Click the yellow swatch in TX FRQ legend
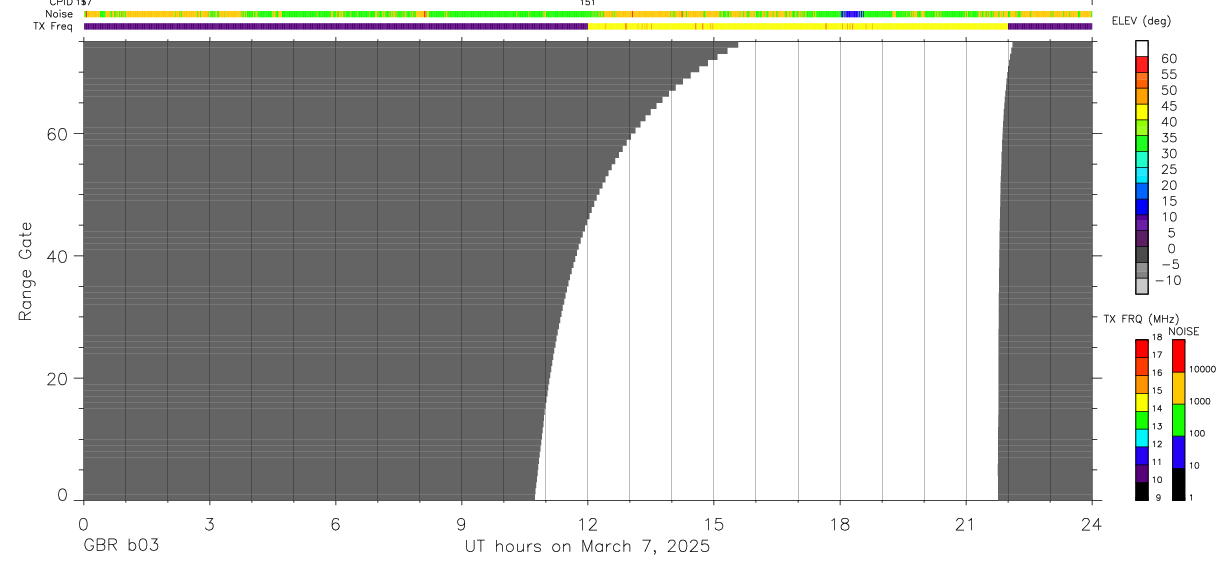 coord(1141,402)
